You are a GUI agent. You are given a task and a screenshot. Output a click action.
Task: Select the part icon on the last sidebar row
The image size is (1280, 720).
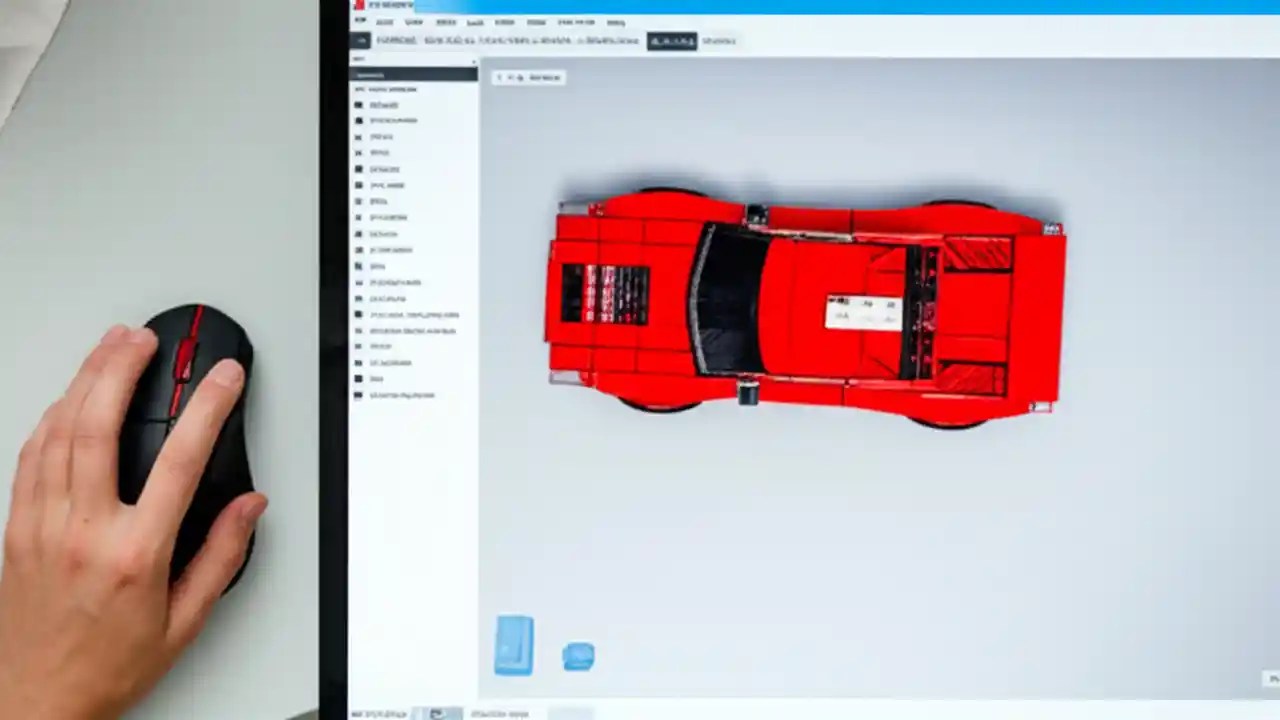[358, 395]
